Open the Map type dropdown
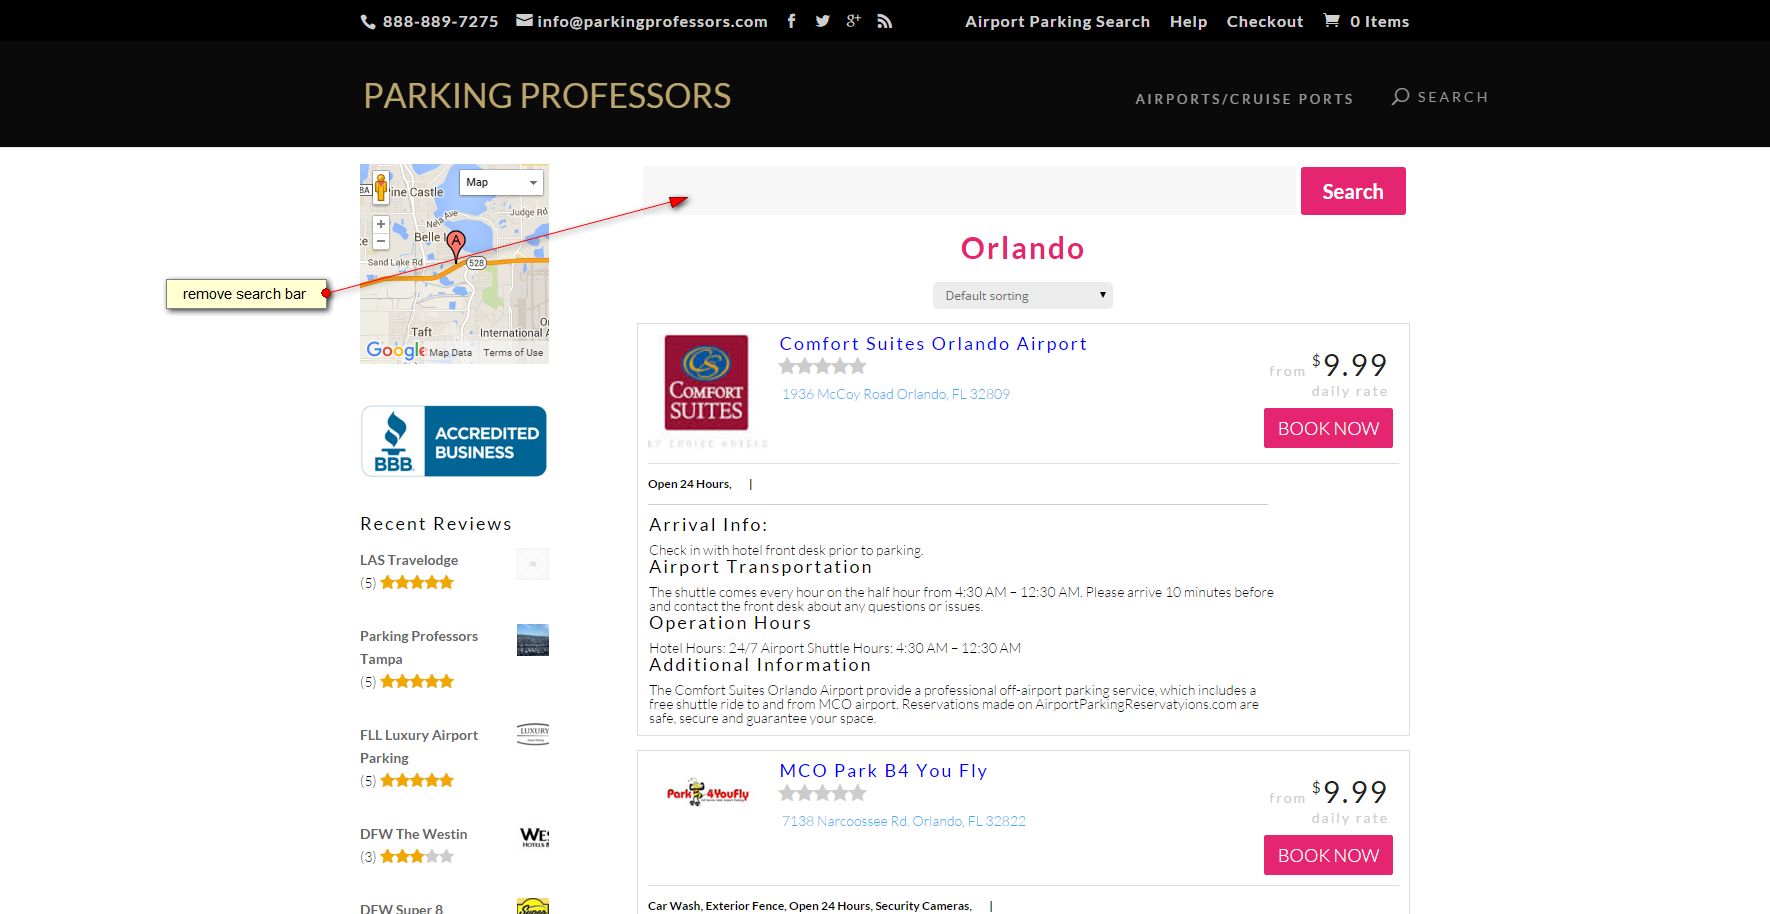Image resolution: width=1770 pixels, height=914 pixels. [502, 182]
